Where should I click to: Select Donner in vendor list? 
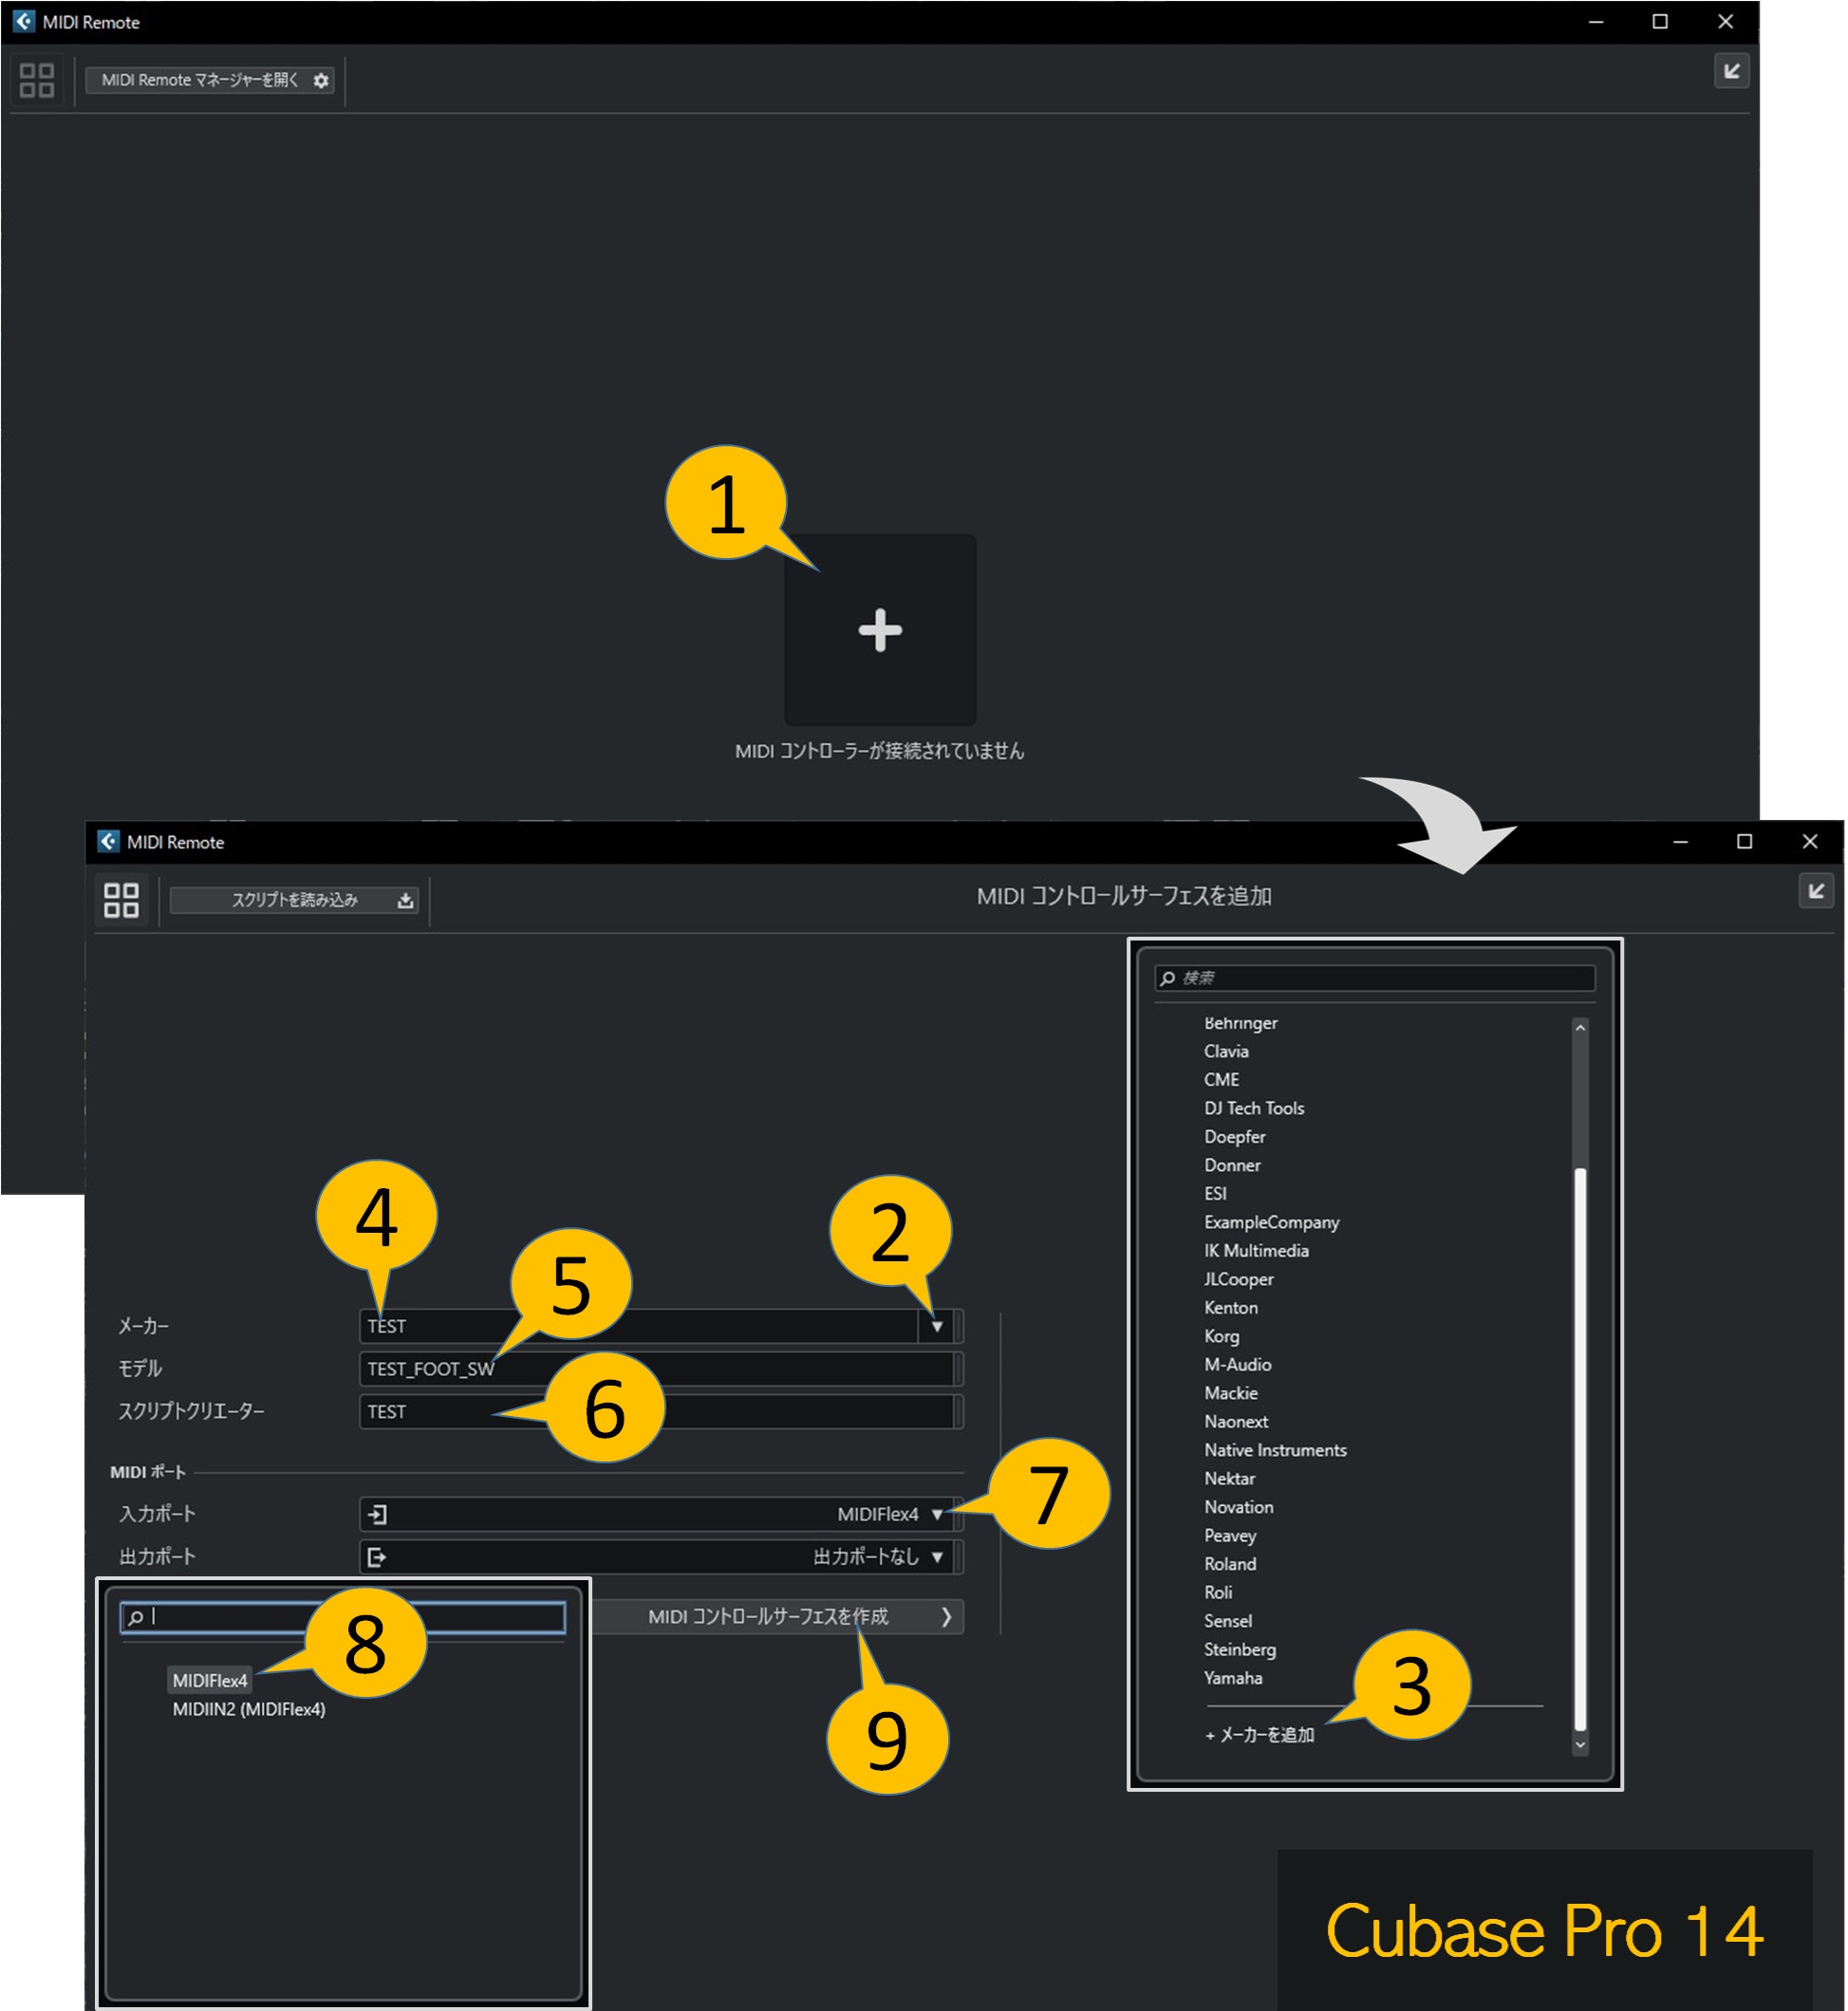[1232, 1165]
